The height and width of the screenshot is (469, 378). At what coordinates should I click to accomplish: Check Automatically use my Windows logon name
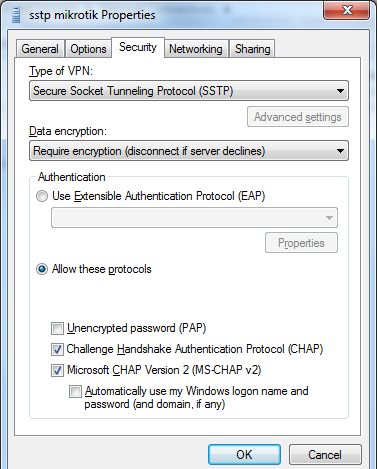[x=75, y=391]
